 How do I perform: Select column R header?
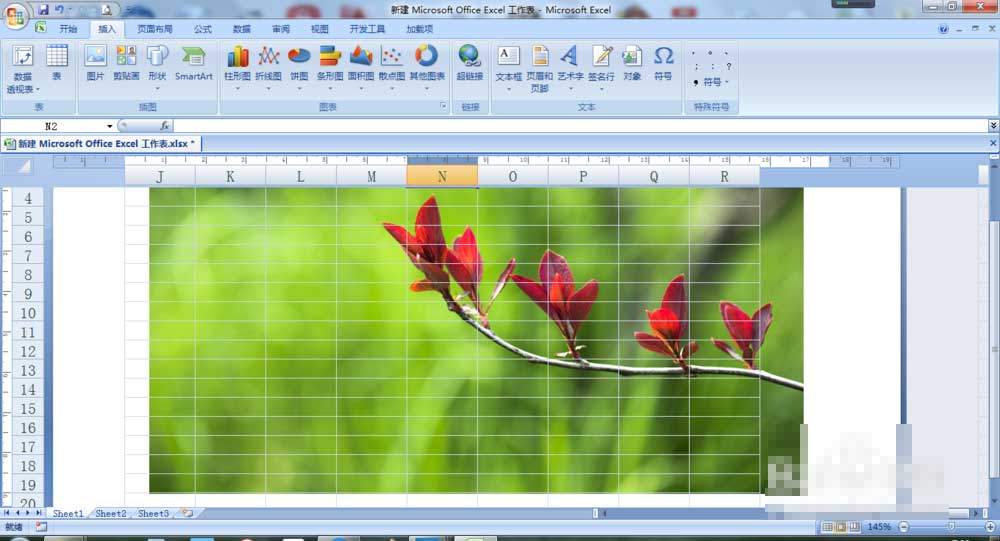pos(724,177)
